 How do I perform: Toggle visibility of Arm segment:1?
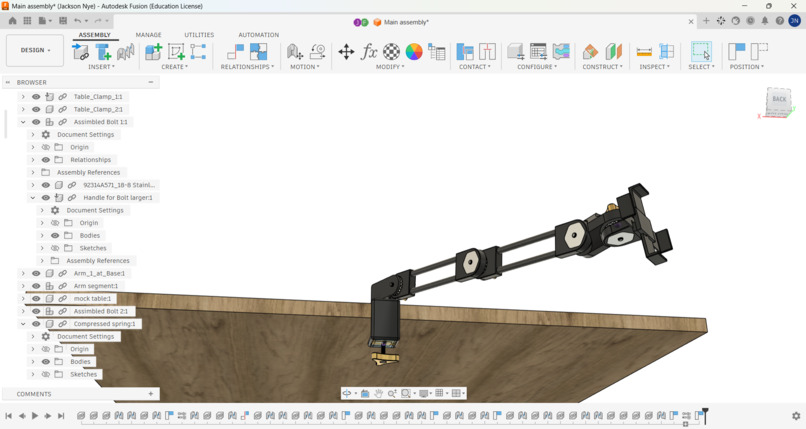(36, 286)
